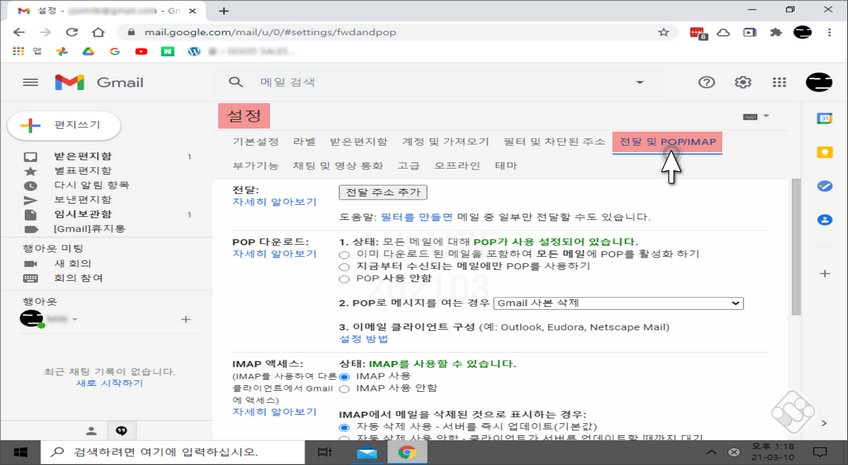Screen dimensions: 848x465
Task: Open the Google apps grid
Action: 779,82
